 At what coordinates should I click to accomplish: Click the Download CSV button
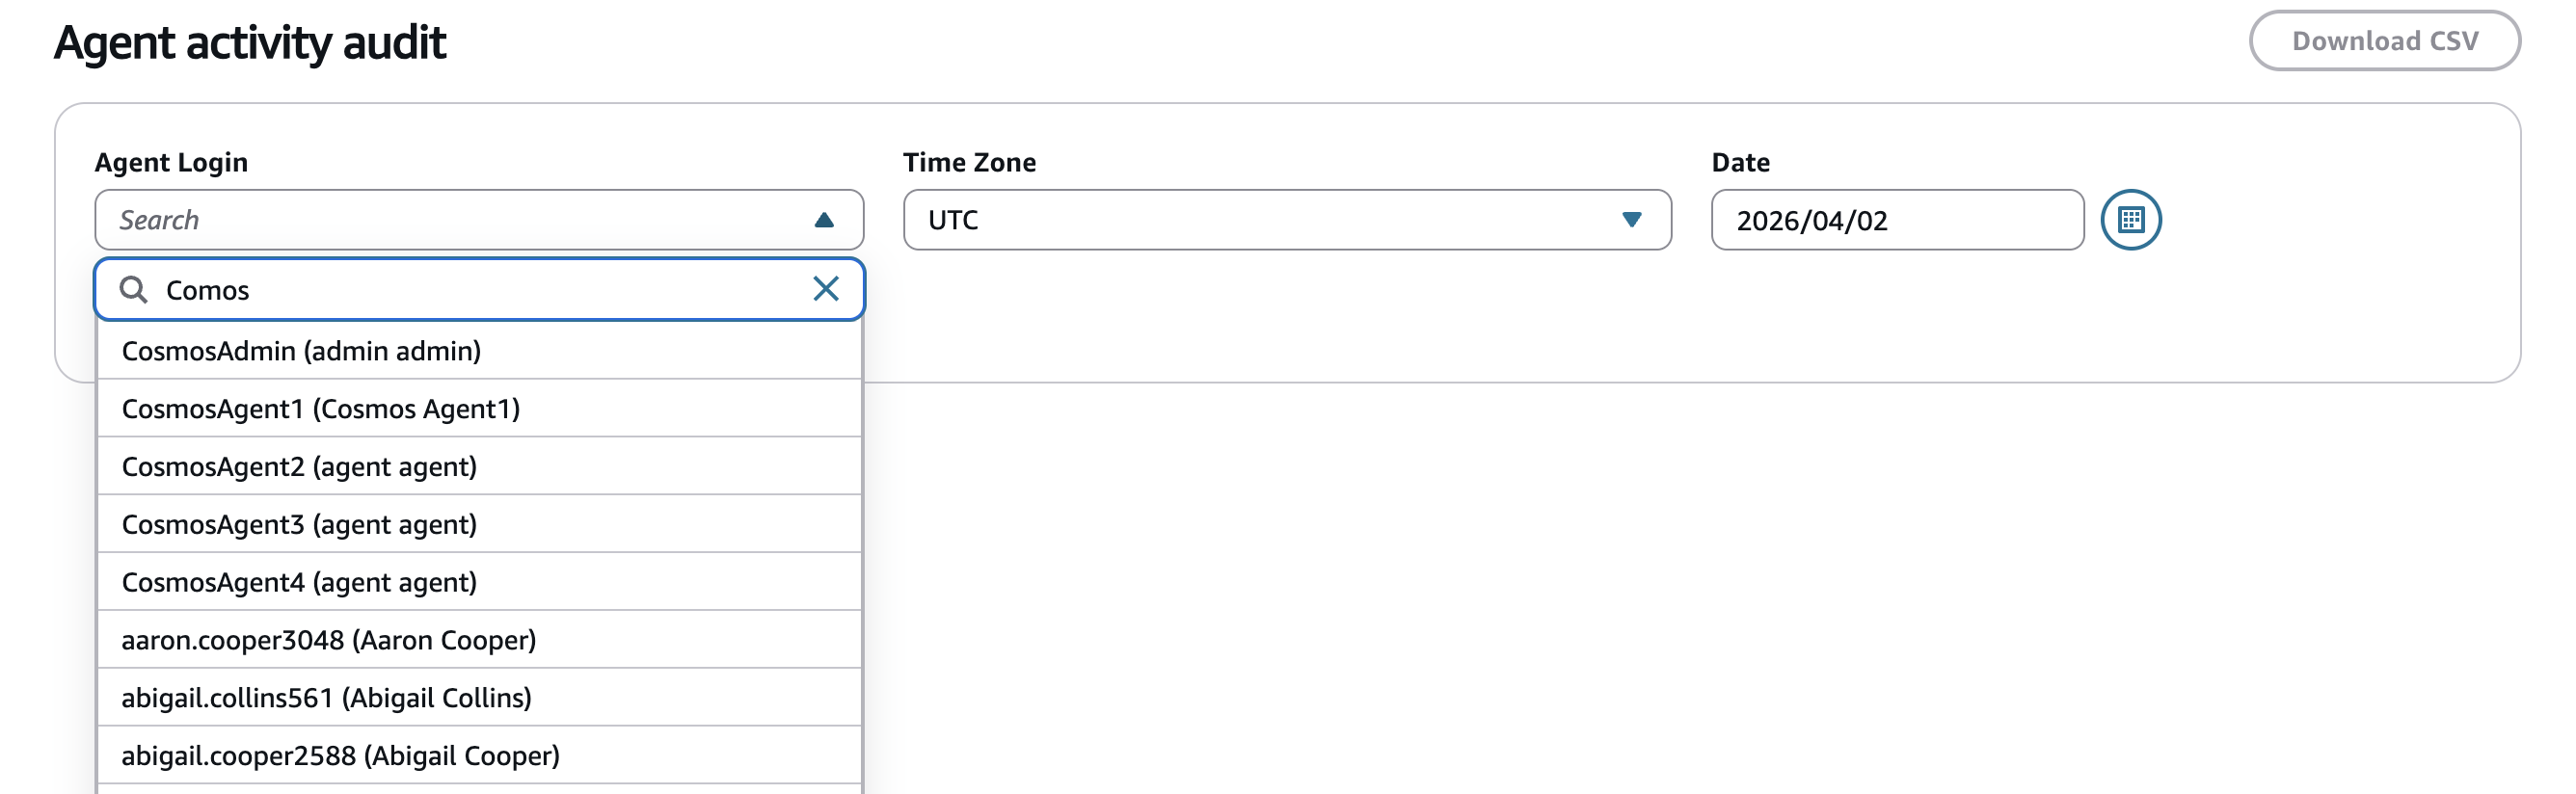[x=2386, y=40]
